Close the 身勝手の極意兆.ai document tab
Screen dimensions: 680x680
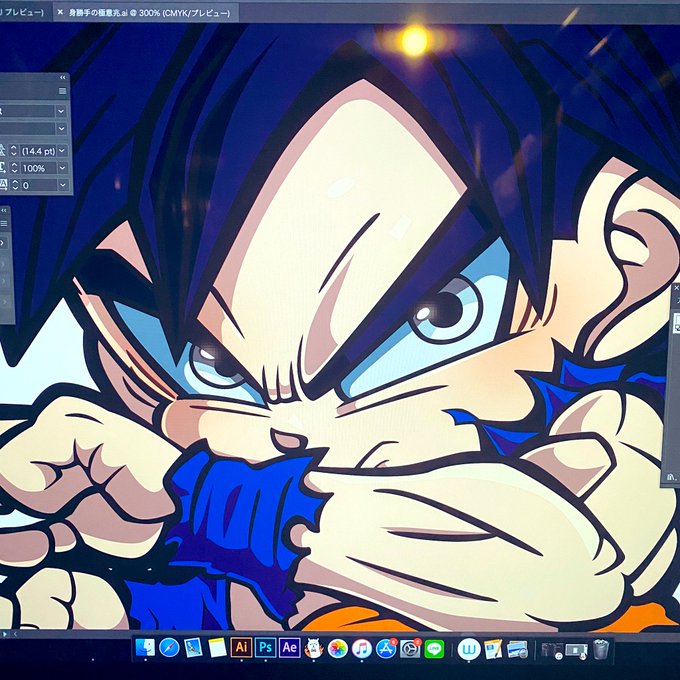60,12
